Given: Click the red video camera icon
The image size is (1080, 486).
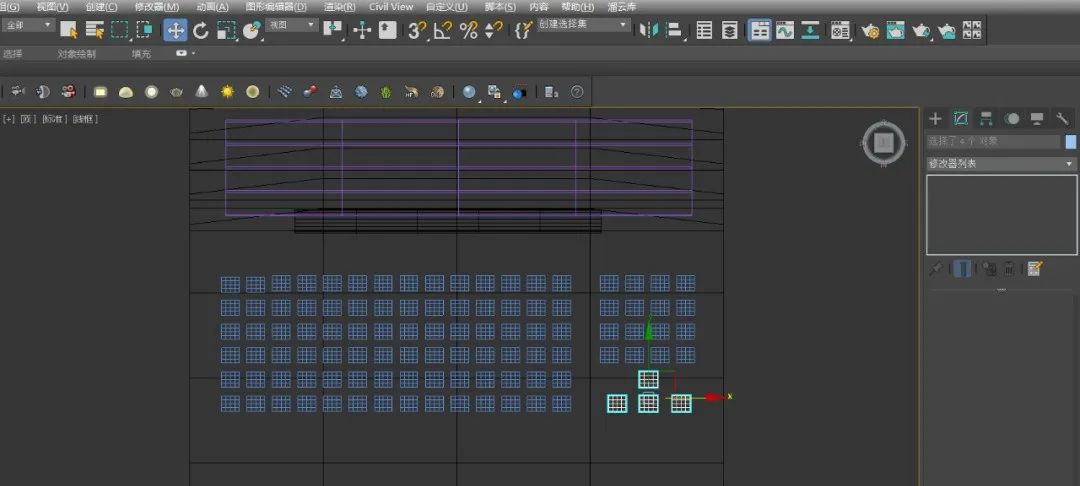Looking at the screenshot, I should pyautogui.click(x=68, y=92).
